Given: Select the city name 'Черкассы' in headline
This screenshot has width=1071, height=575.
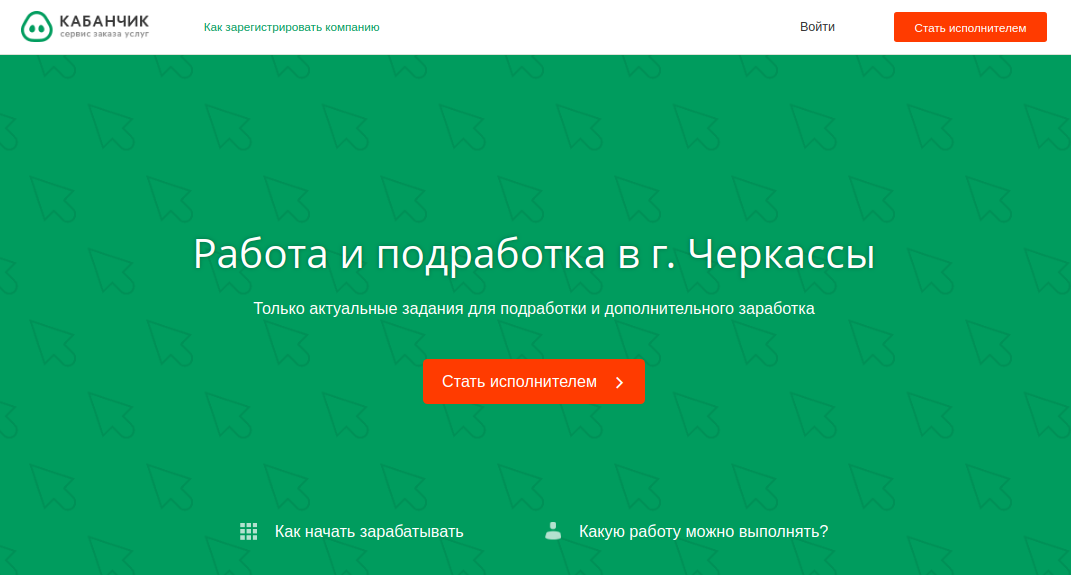Looking at the screenshot, I should pos(783,254).
